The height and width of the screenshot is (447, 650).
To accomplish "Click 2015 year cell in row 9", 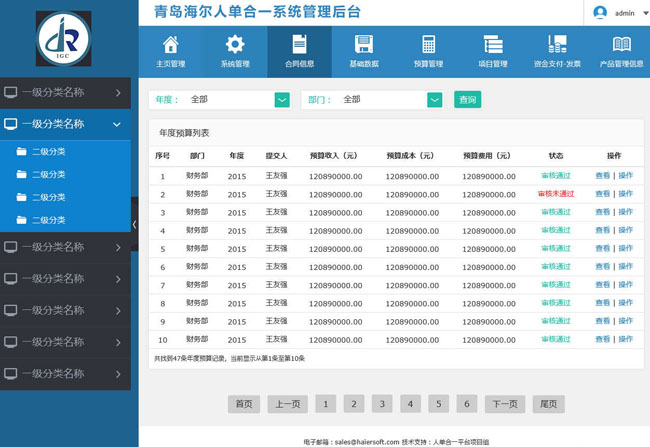I will click(x=237, y=322).
